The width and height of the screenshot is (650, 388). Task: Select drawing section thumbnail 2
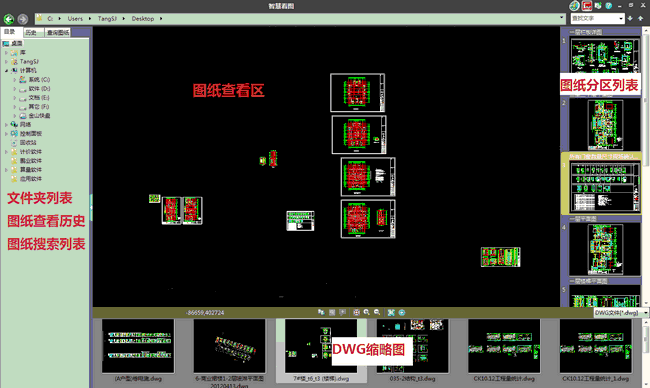(x=605, y=125)
